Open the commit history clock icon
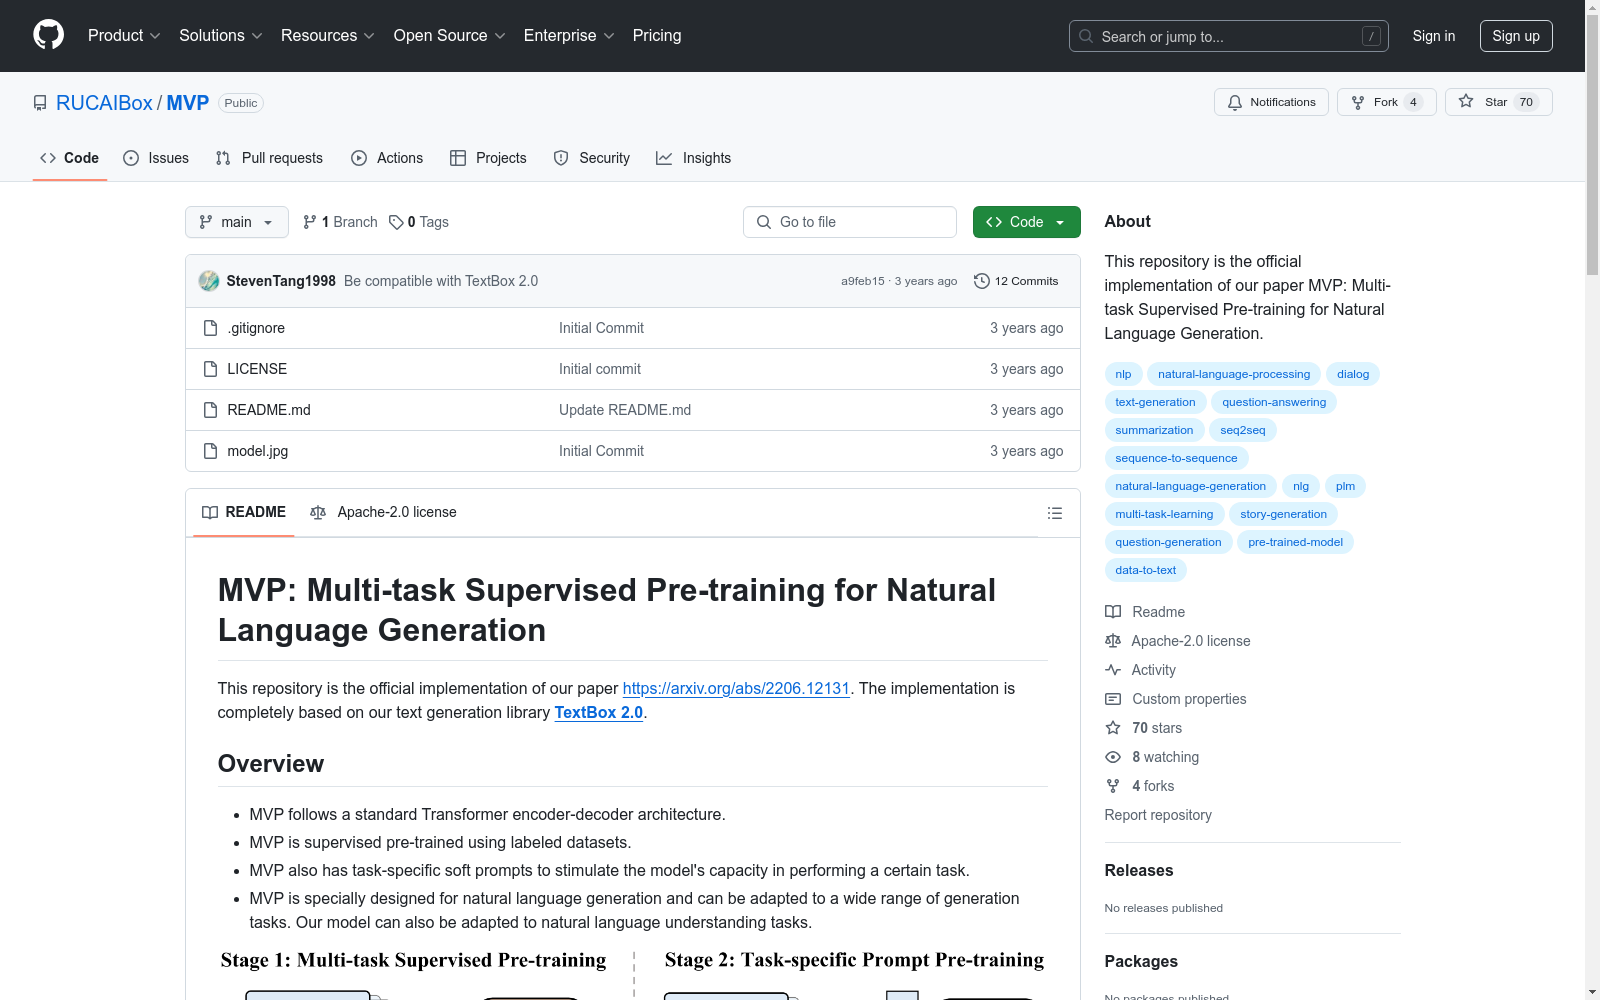 [982, 281]
